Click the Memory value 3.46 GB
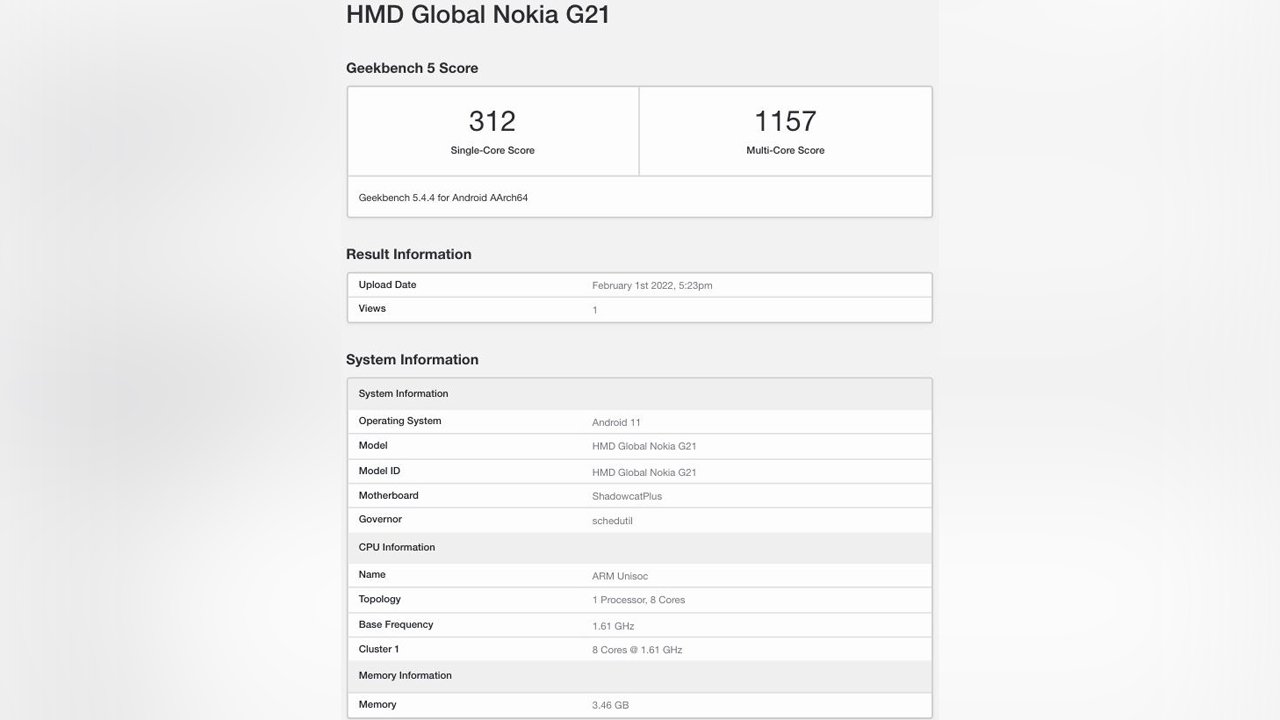1280x720 pixels. pyautogui.click(x=610, y=705)
